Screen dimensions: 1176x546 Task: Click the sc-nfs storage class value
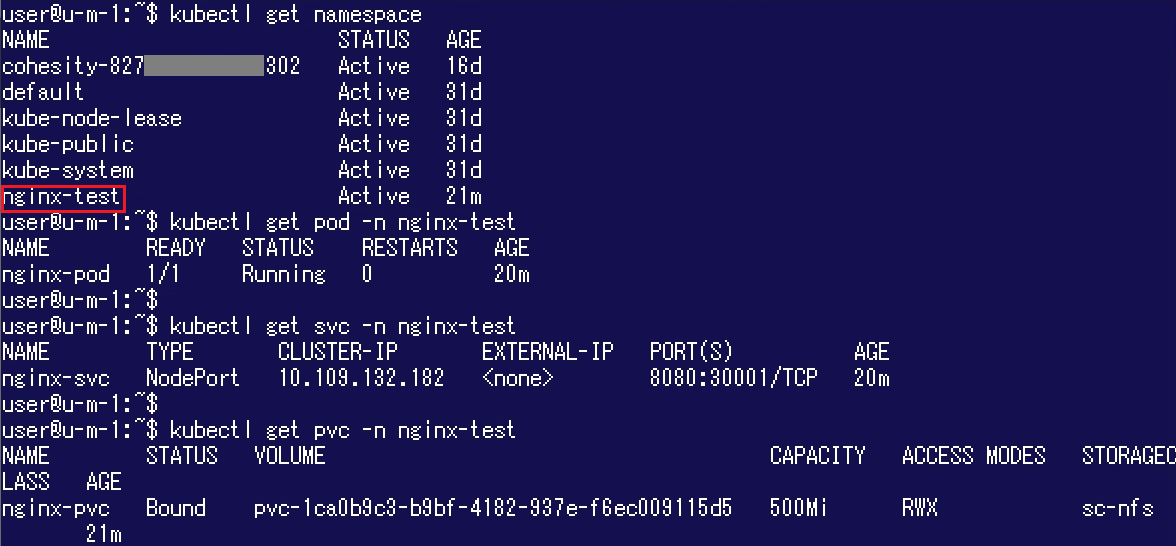[1118, 508]
